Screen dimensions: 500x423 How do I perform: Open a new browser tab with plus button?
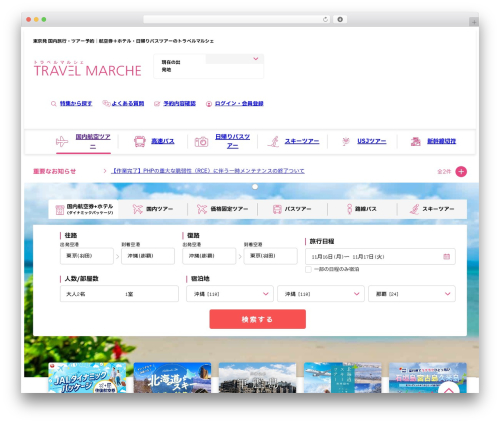[x=474, y=22]
